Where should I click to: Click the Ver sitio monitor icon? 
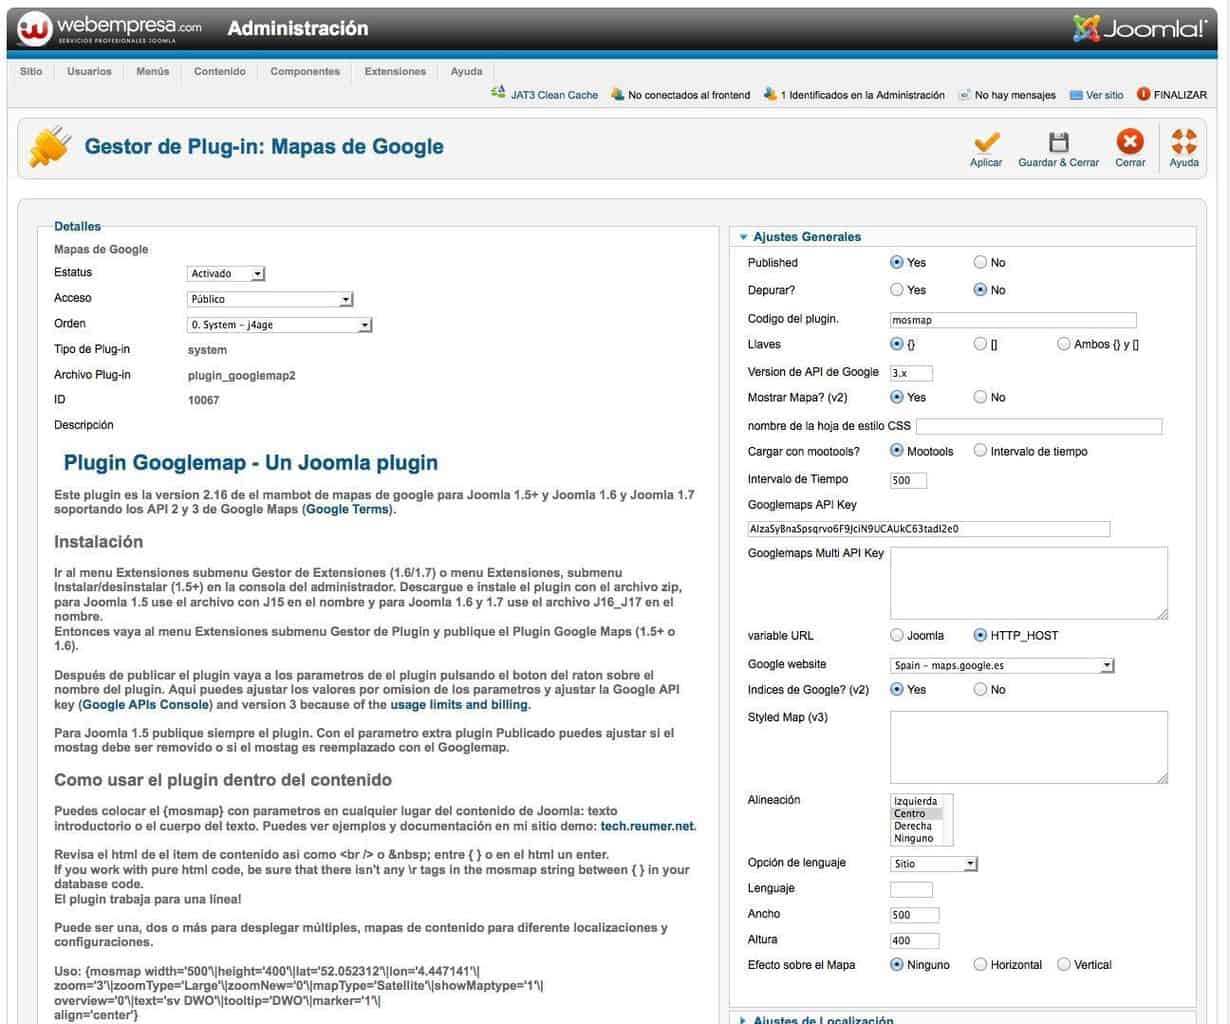coord(1076,95)
